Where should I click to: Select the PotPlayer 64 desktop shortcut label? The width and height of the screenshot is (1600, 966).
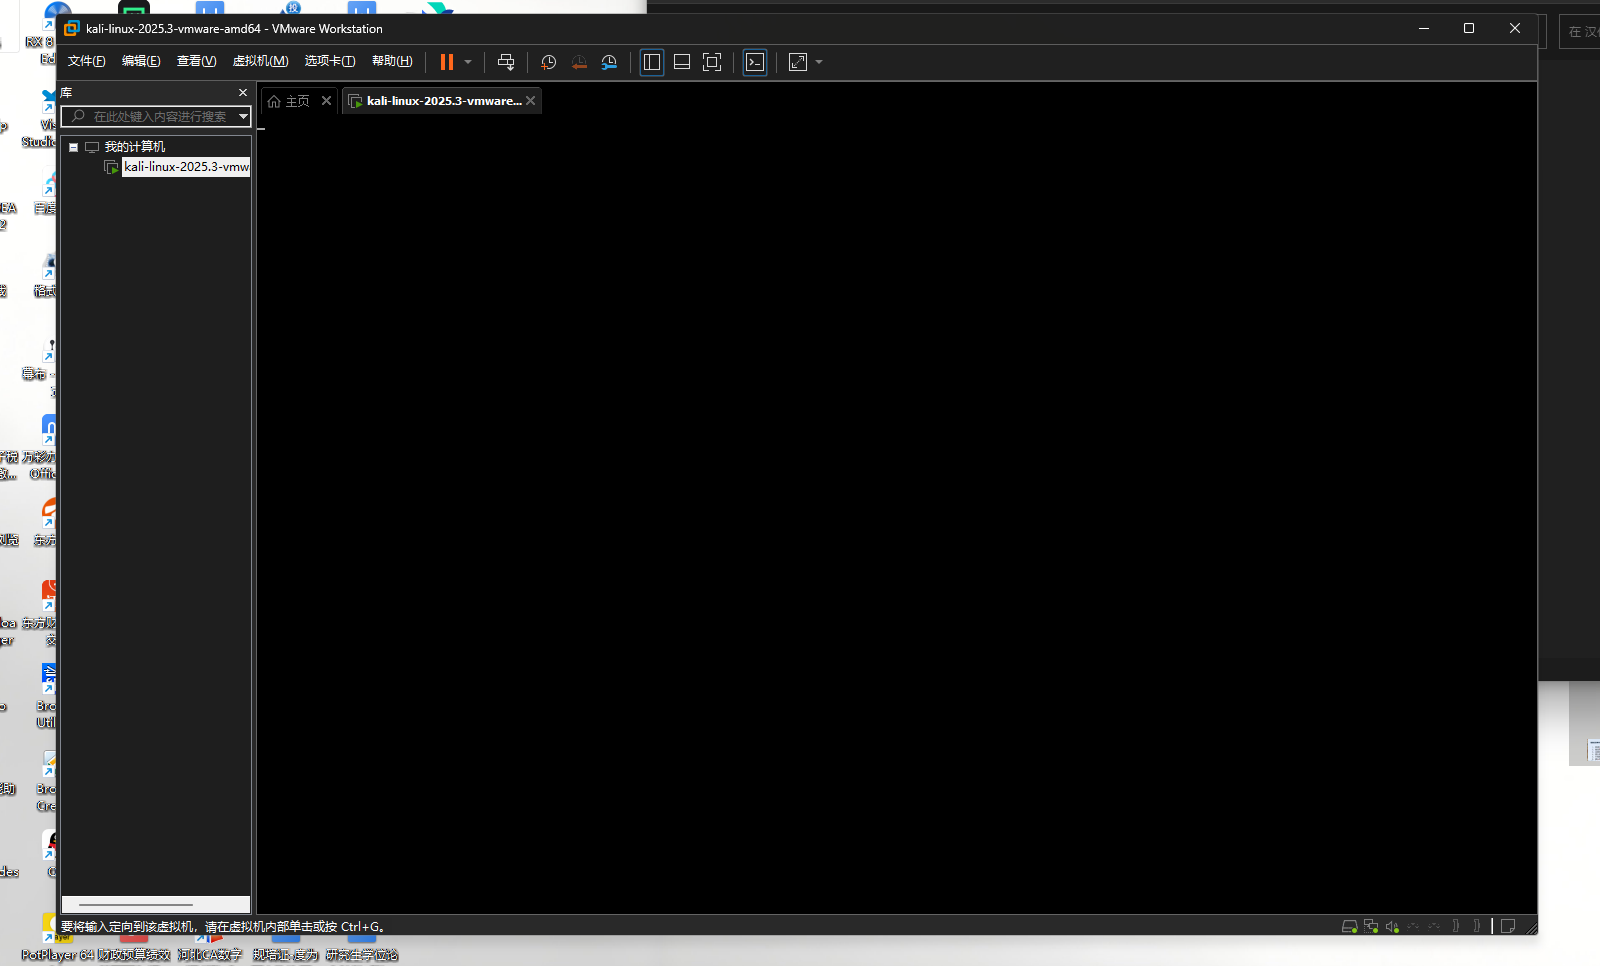tap(58, 955)
